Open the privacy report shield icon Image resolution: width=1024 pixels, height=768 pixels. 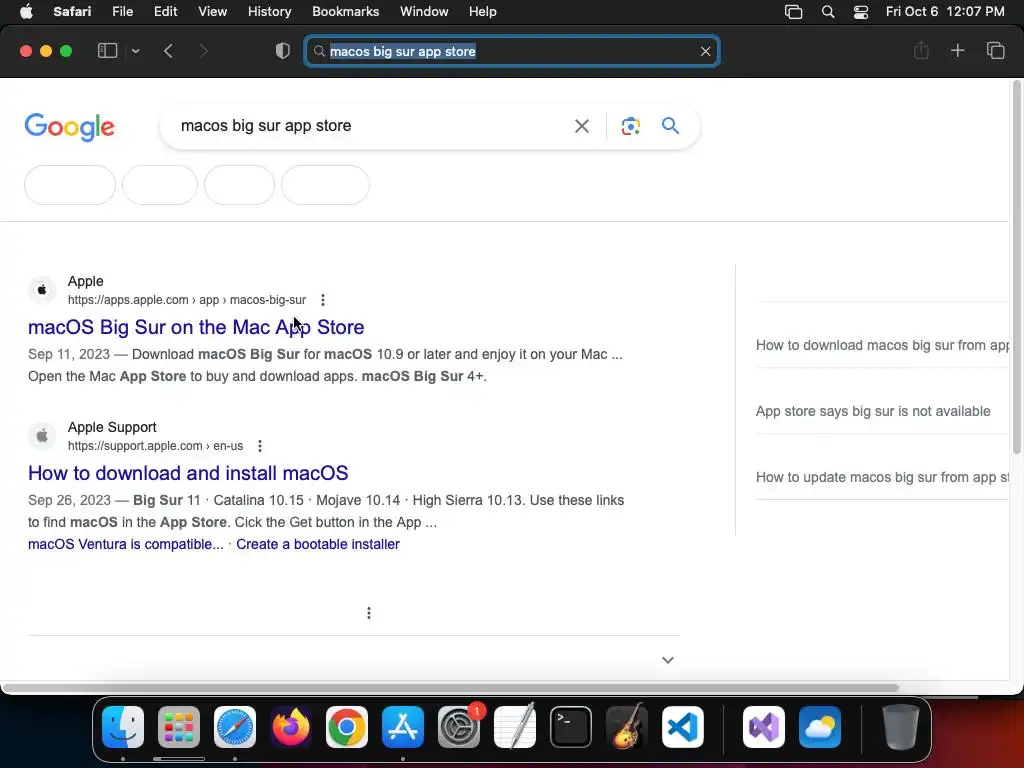point(283,51)
